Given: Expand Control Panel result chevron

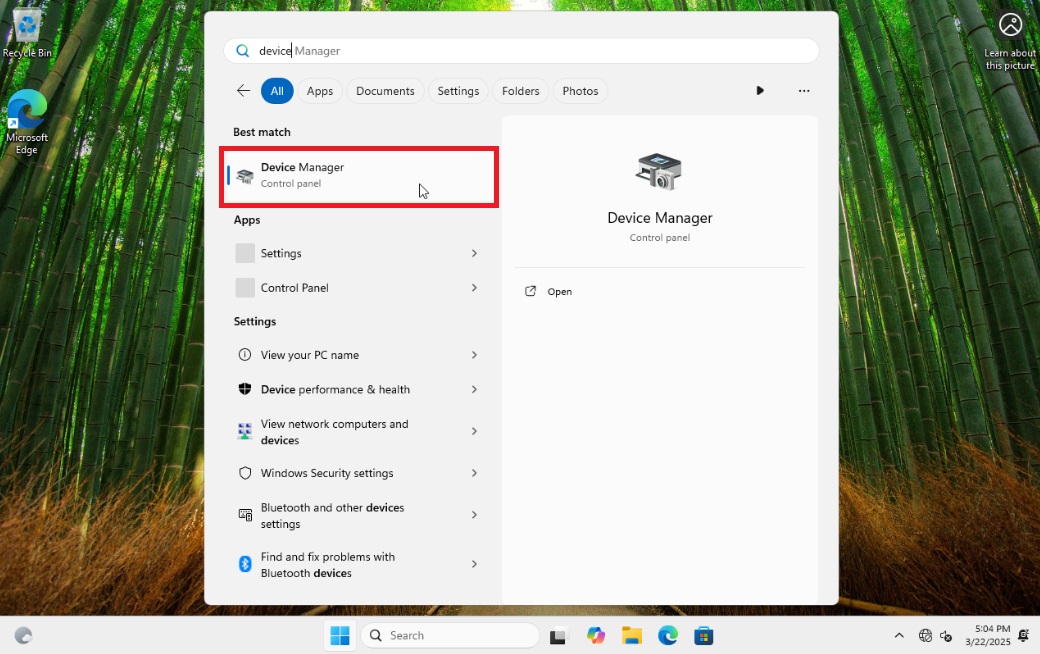Looking at the screenshot, I should tap(474, 288).
